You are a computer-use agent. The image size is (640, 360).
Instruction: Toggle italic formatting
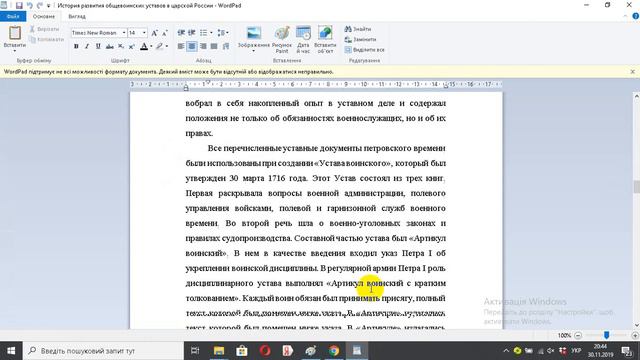click(x=87, y=47)
